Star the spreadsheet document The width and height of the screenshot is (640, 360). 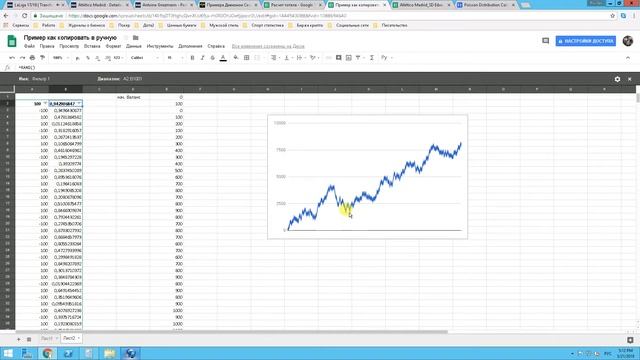point(126,38)
